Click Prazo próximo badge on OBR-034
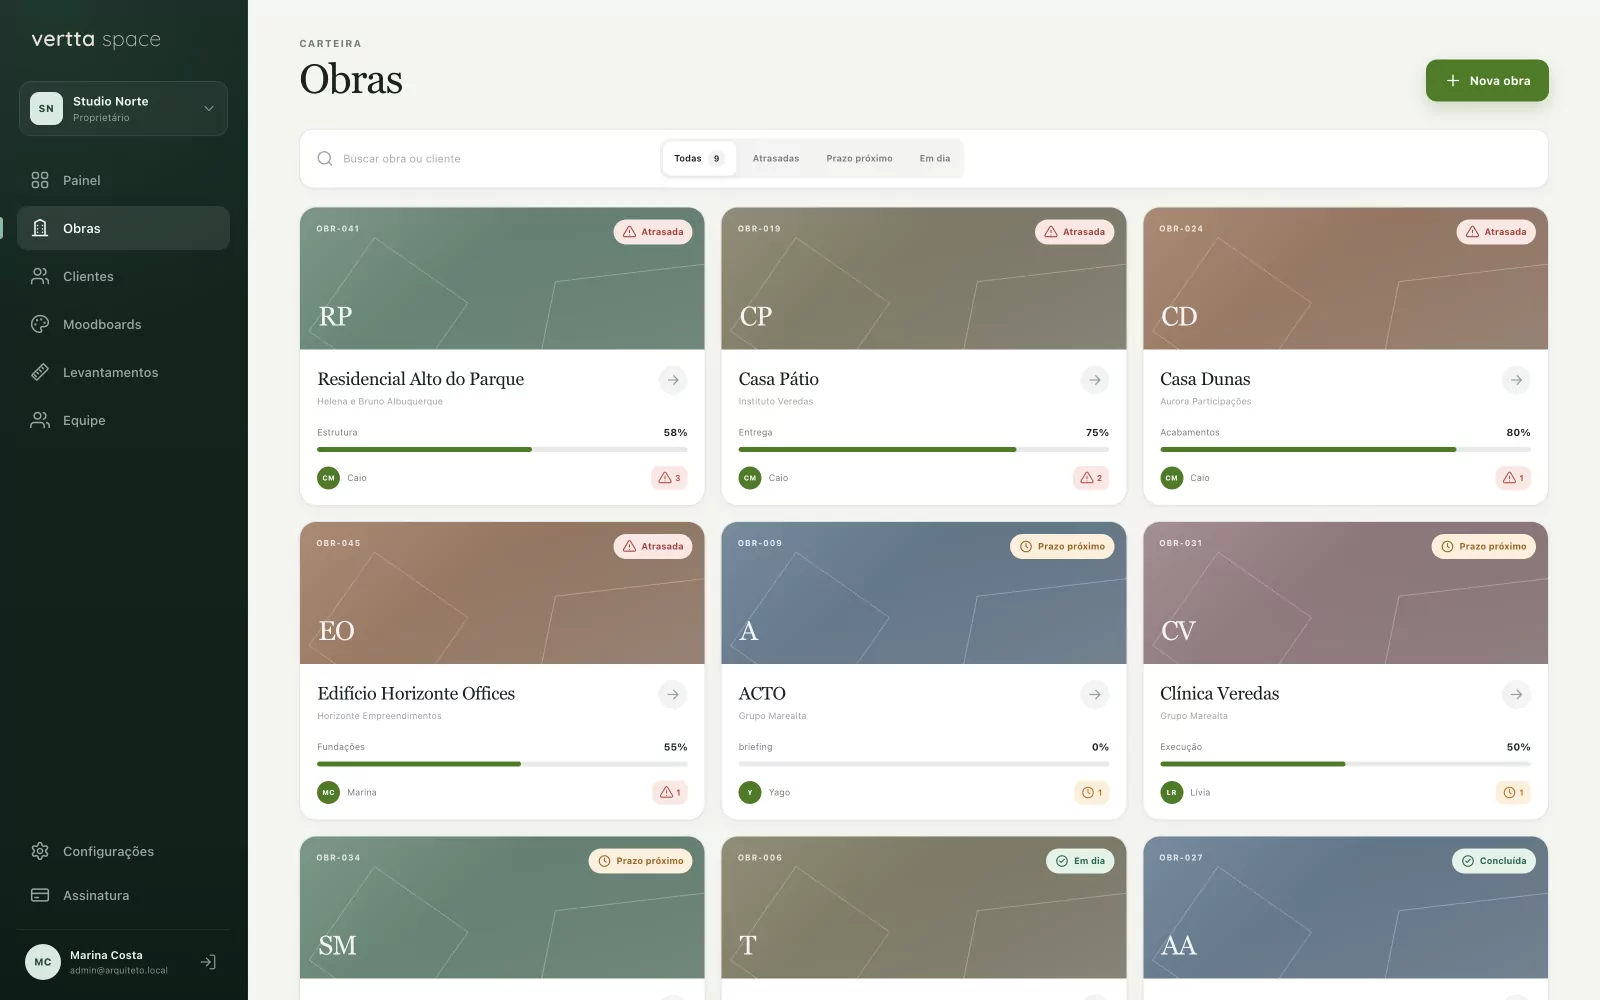This screenshot has height=1000, width=1600. pos(640,861)
